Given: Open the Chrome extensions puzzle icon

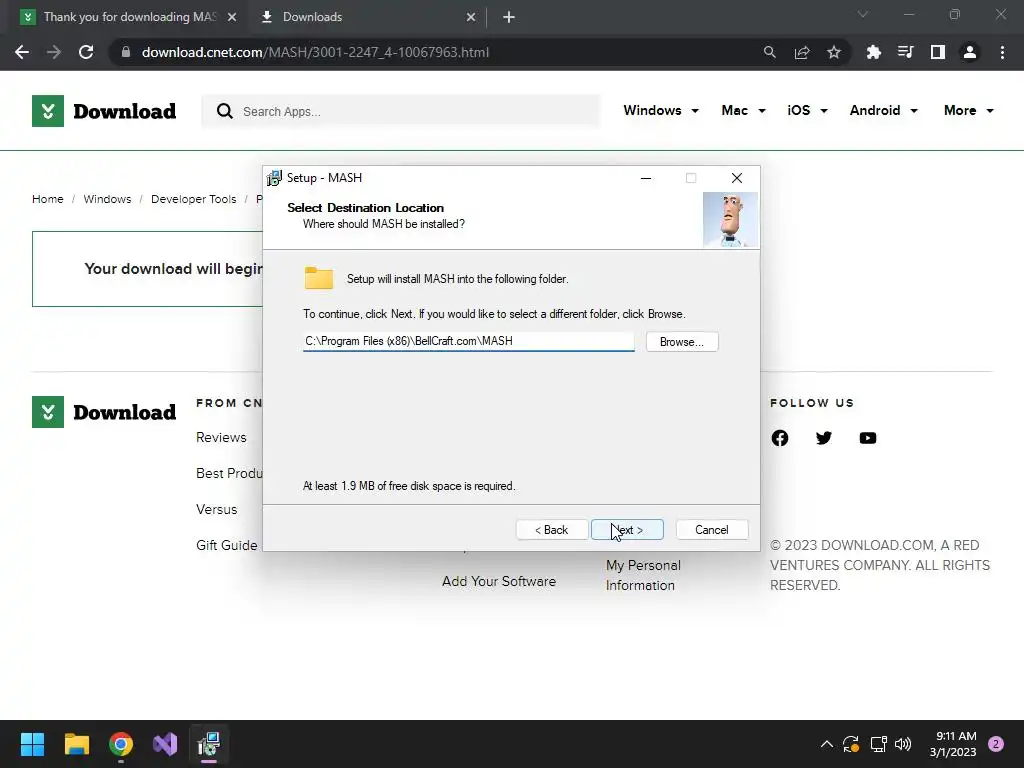Looking at the screenshot, I should point(874,52).
